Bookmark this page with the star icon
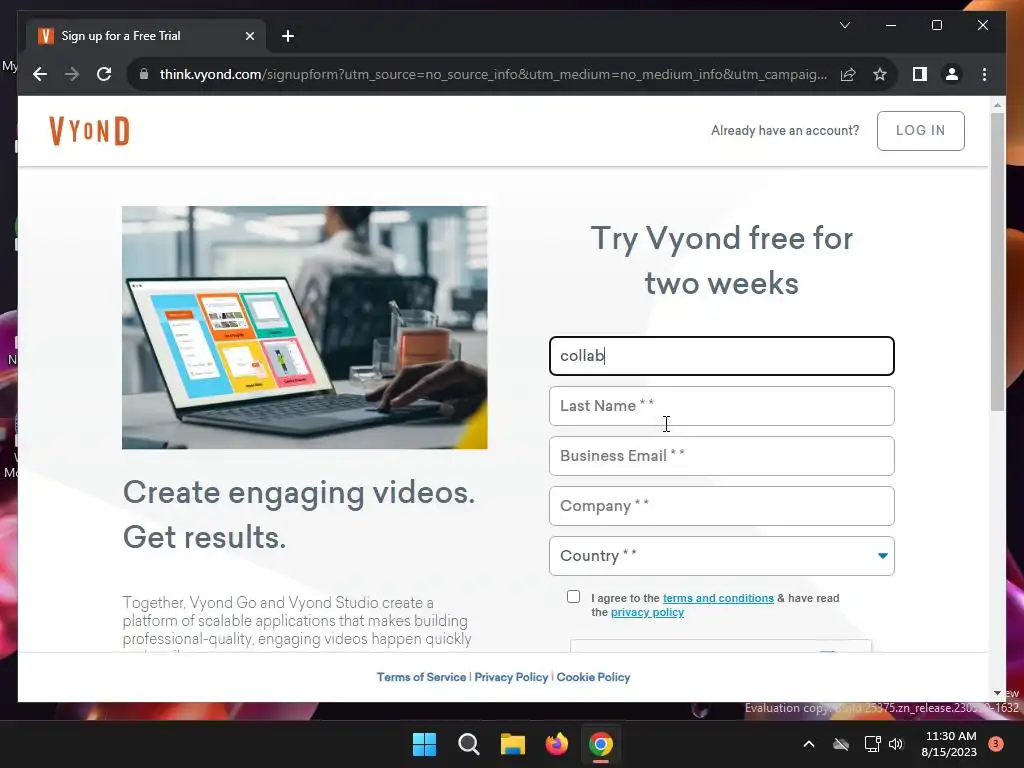This screenshot has height=768, width=1024. coord(880,74)
